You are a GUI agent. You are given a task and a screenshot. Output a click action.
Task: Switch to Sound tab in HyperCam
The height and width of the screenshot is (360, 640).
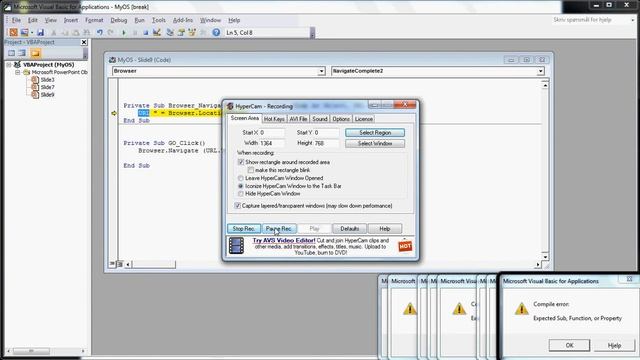coord(320,119)
